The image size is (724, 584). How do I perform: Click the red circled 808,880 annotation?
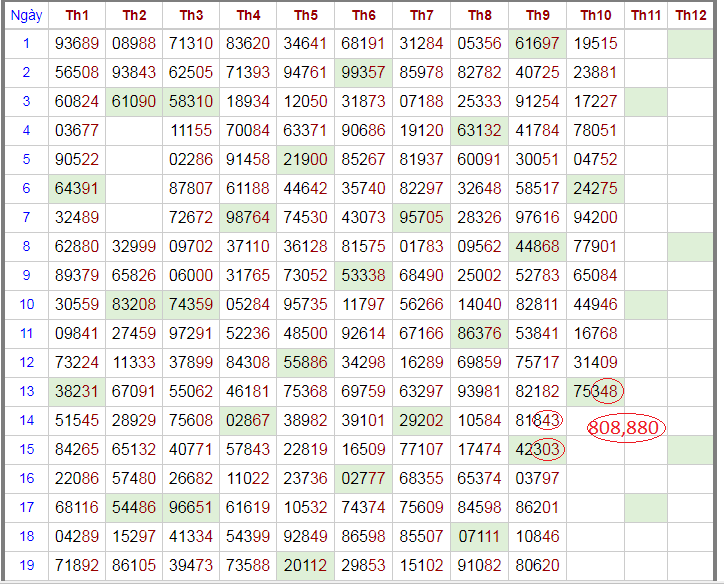point(625,428)
